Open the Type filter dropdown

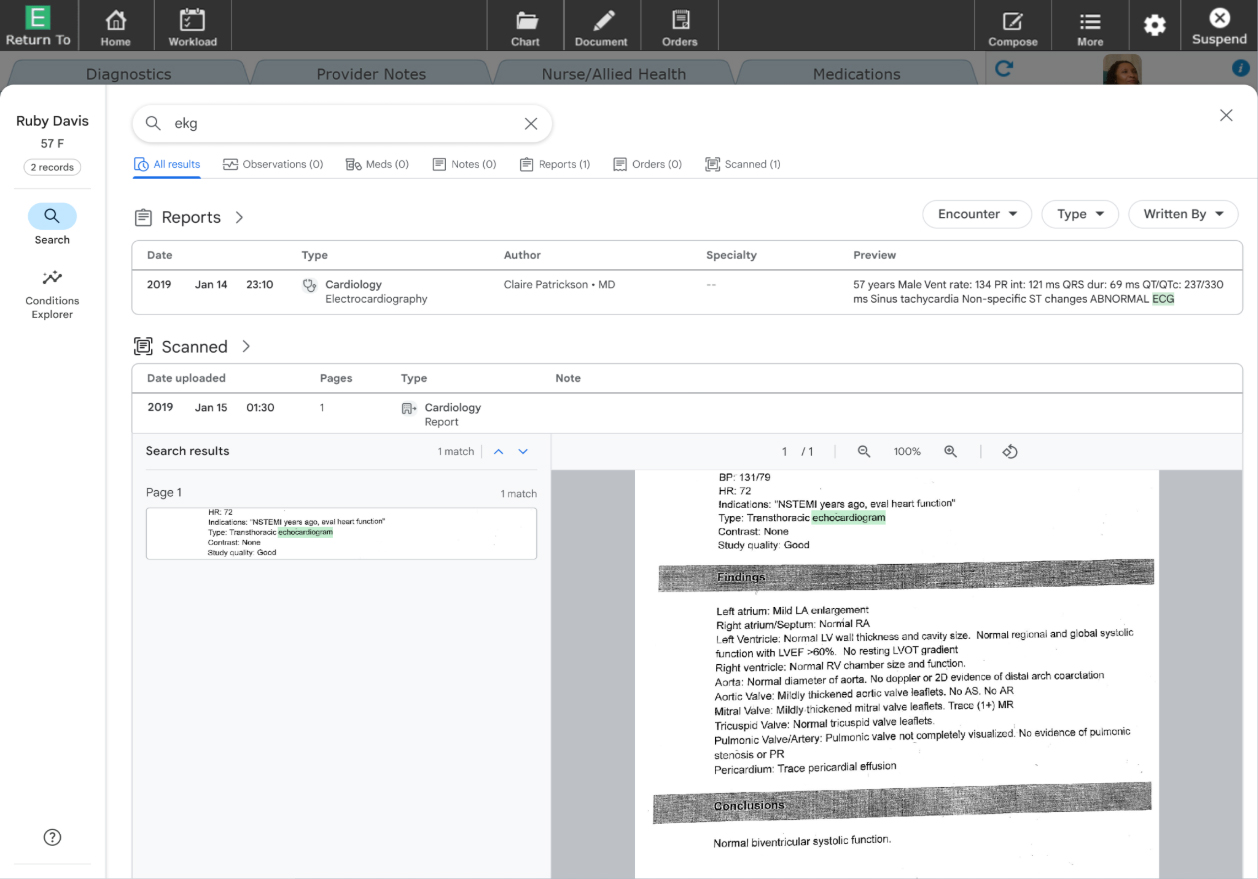[x=1080, y=214]
